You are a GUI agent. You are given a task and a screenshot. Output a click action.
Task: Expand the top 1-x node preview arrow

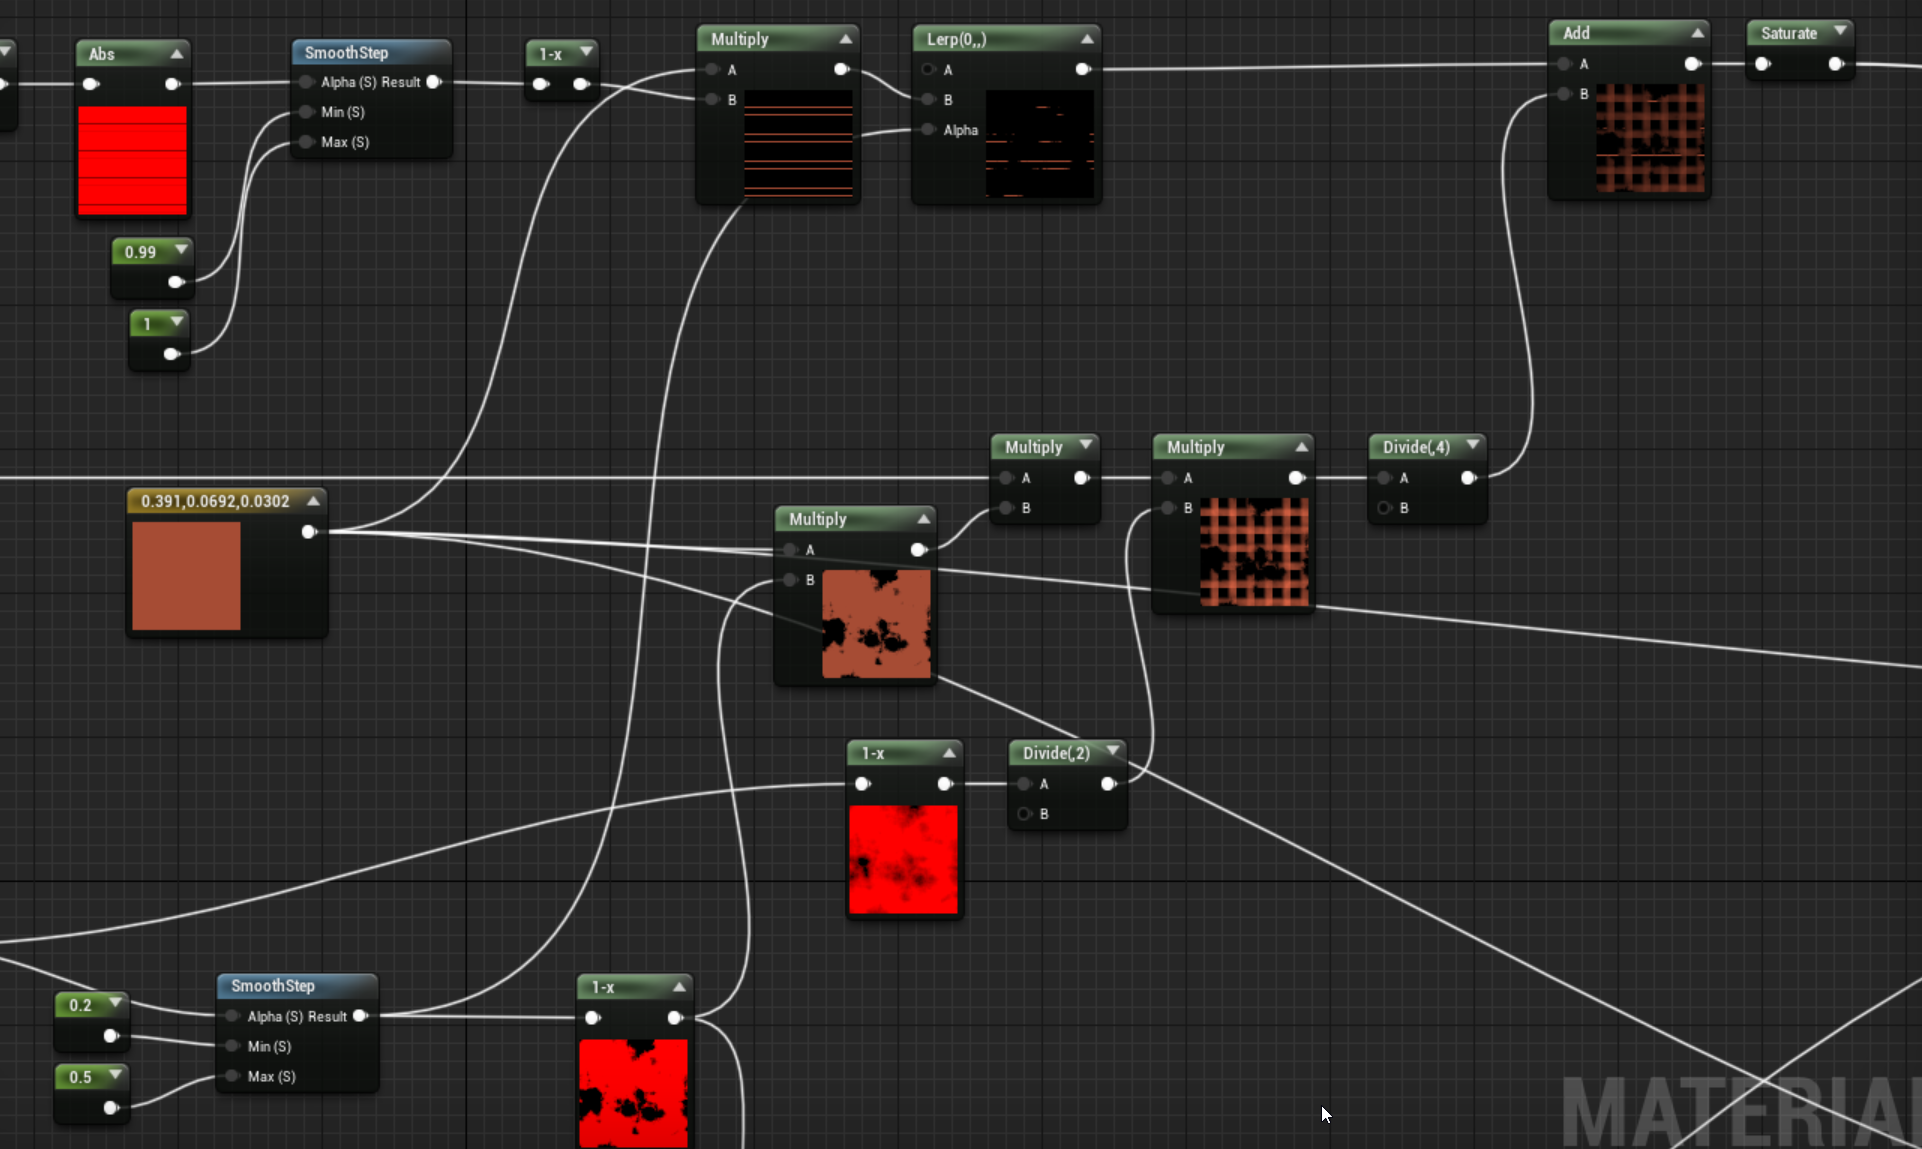587,51
